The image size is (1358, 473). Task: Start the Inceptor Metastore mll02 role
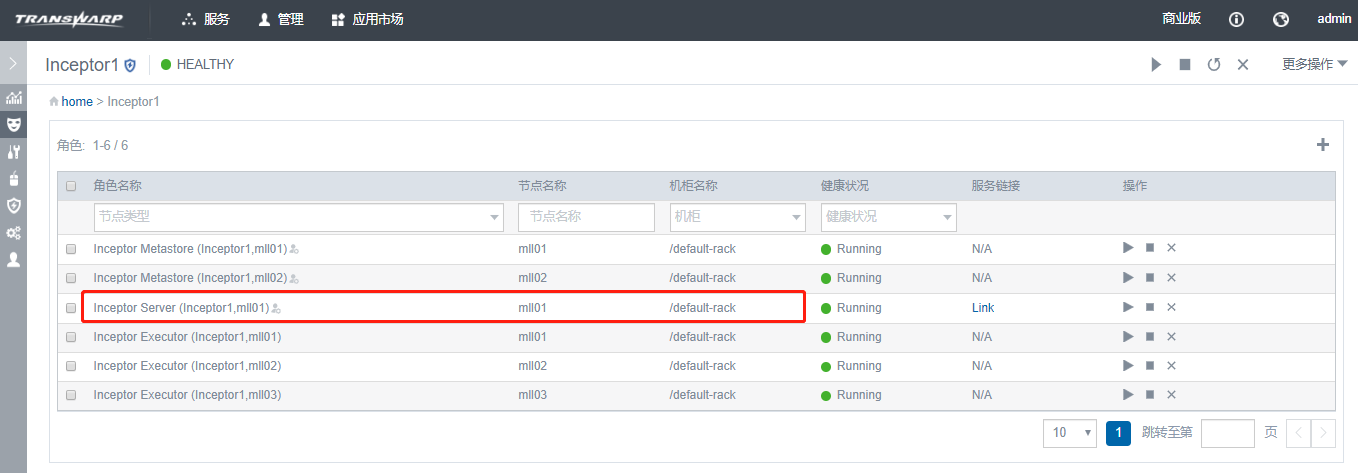[x=1128, y=278]
